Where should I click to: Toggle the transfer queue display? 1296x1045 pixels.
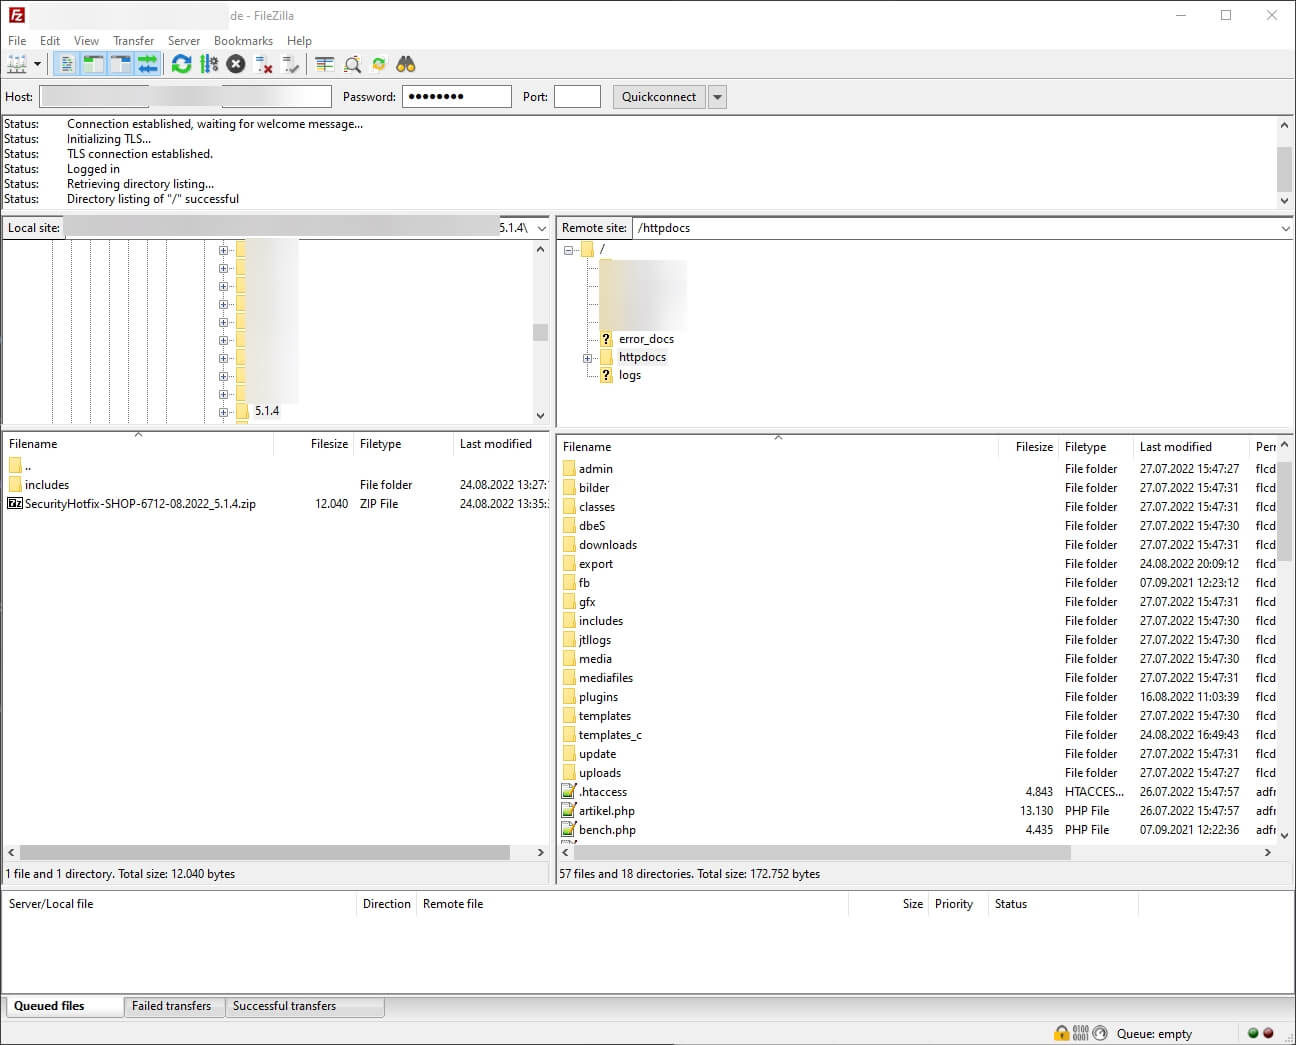[x=148, y=64]
